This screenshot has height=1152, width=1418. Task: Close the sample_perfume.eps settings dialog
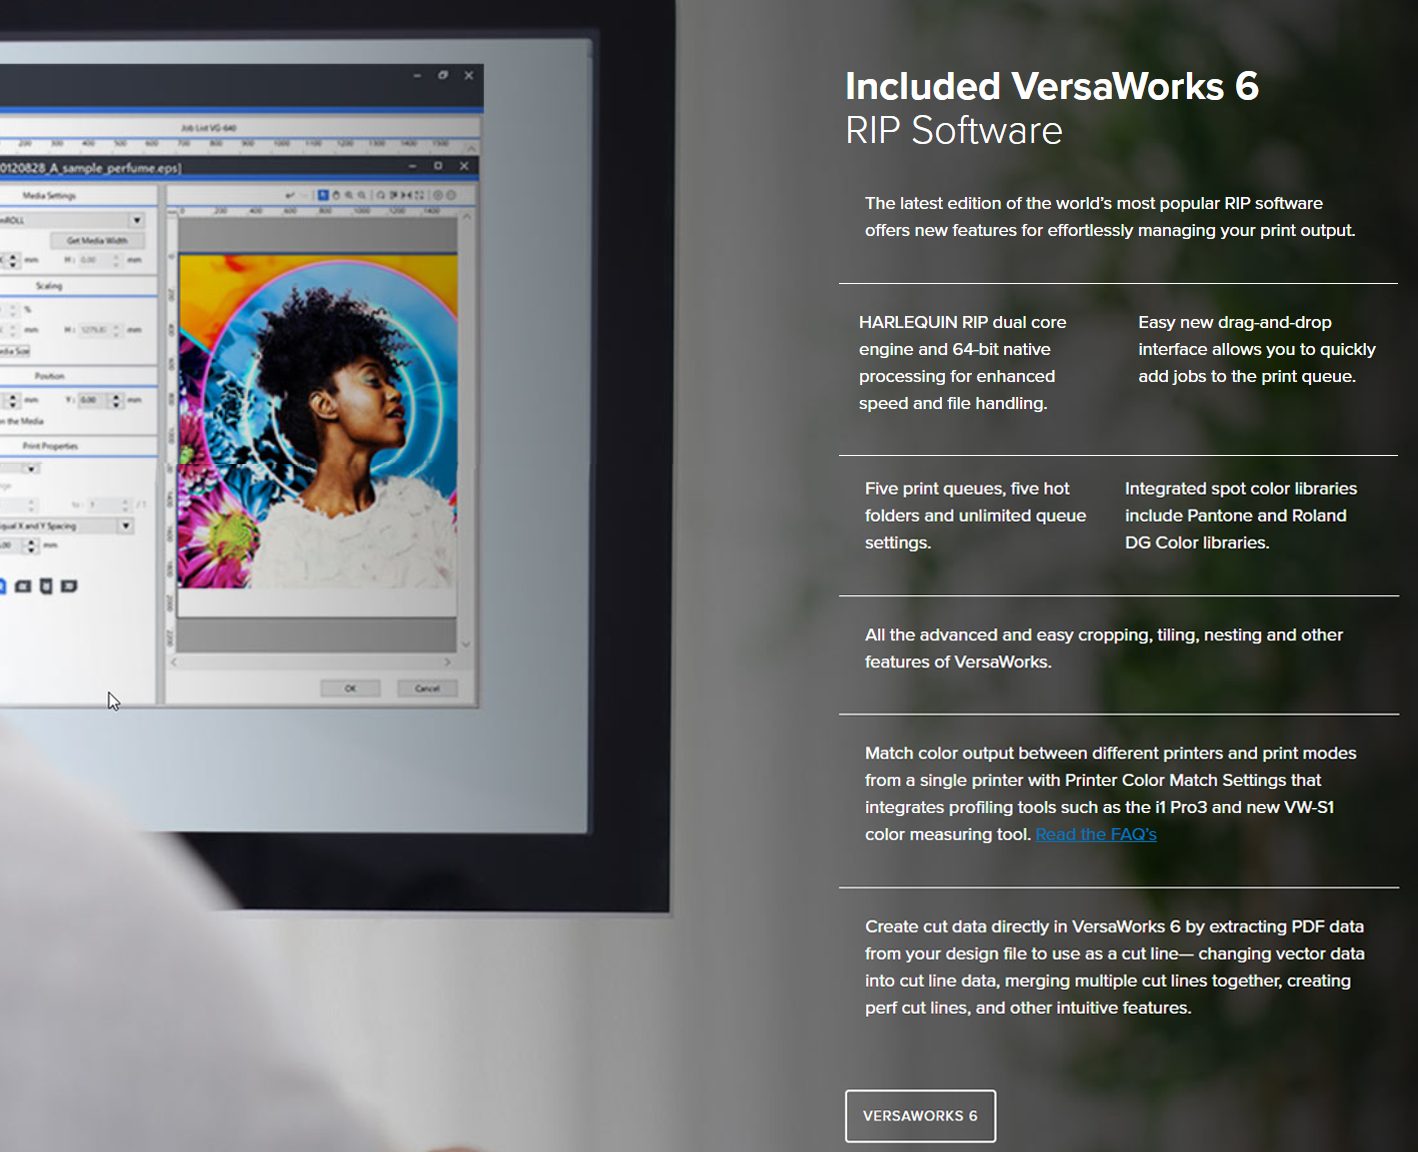pyautogui.click(x=464, y=166)
